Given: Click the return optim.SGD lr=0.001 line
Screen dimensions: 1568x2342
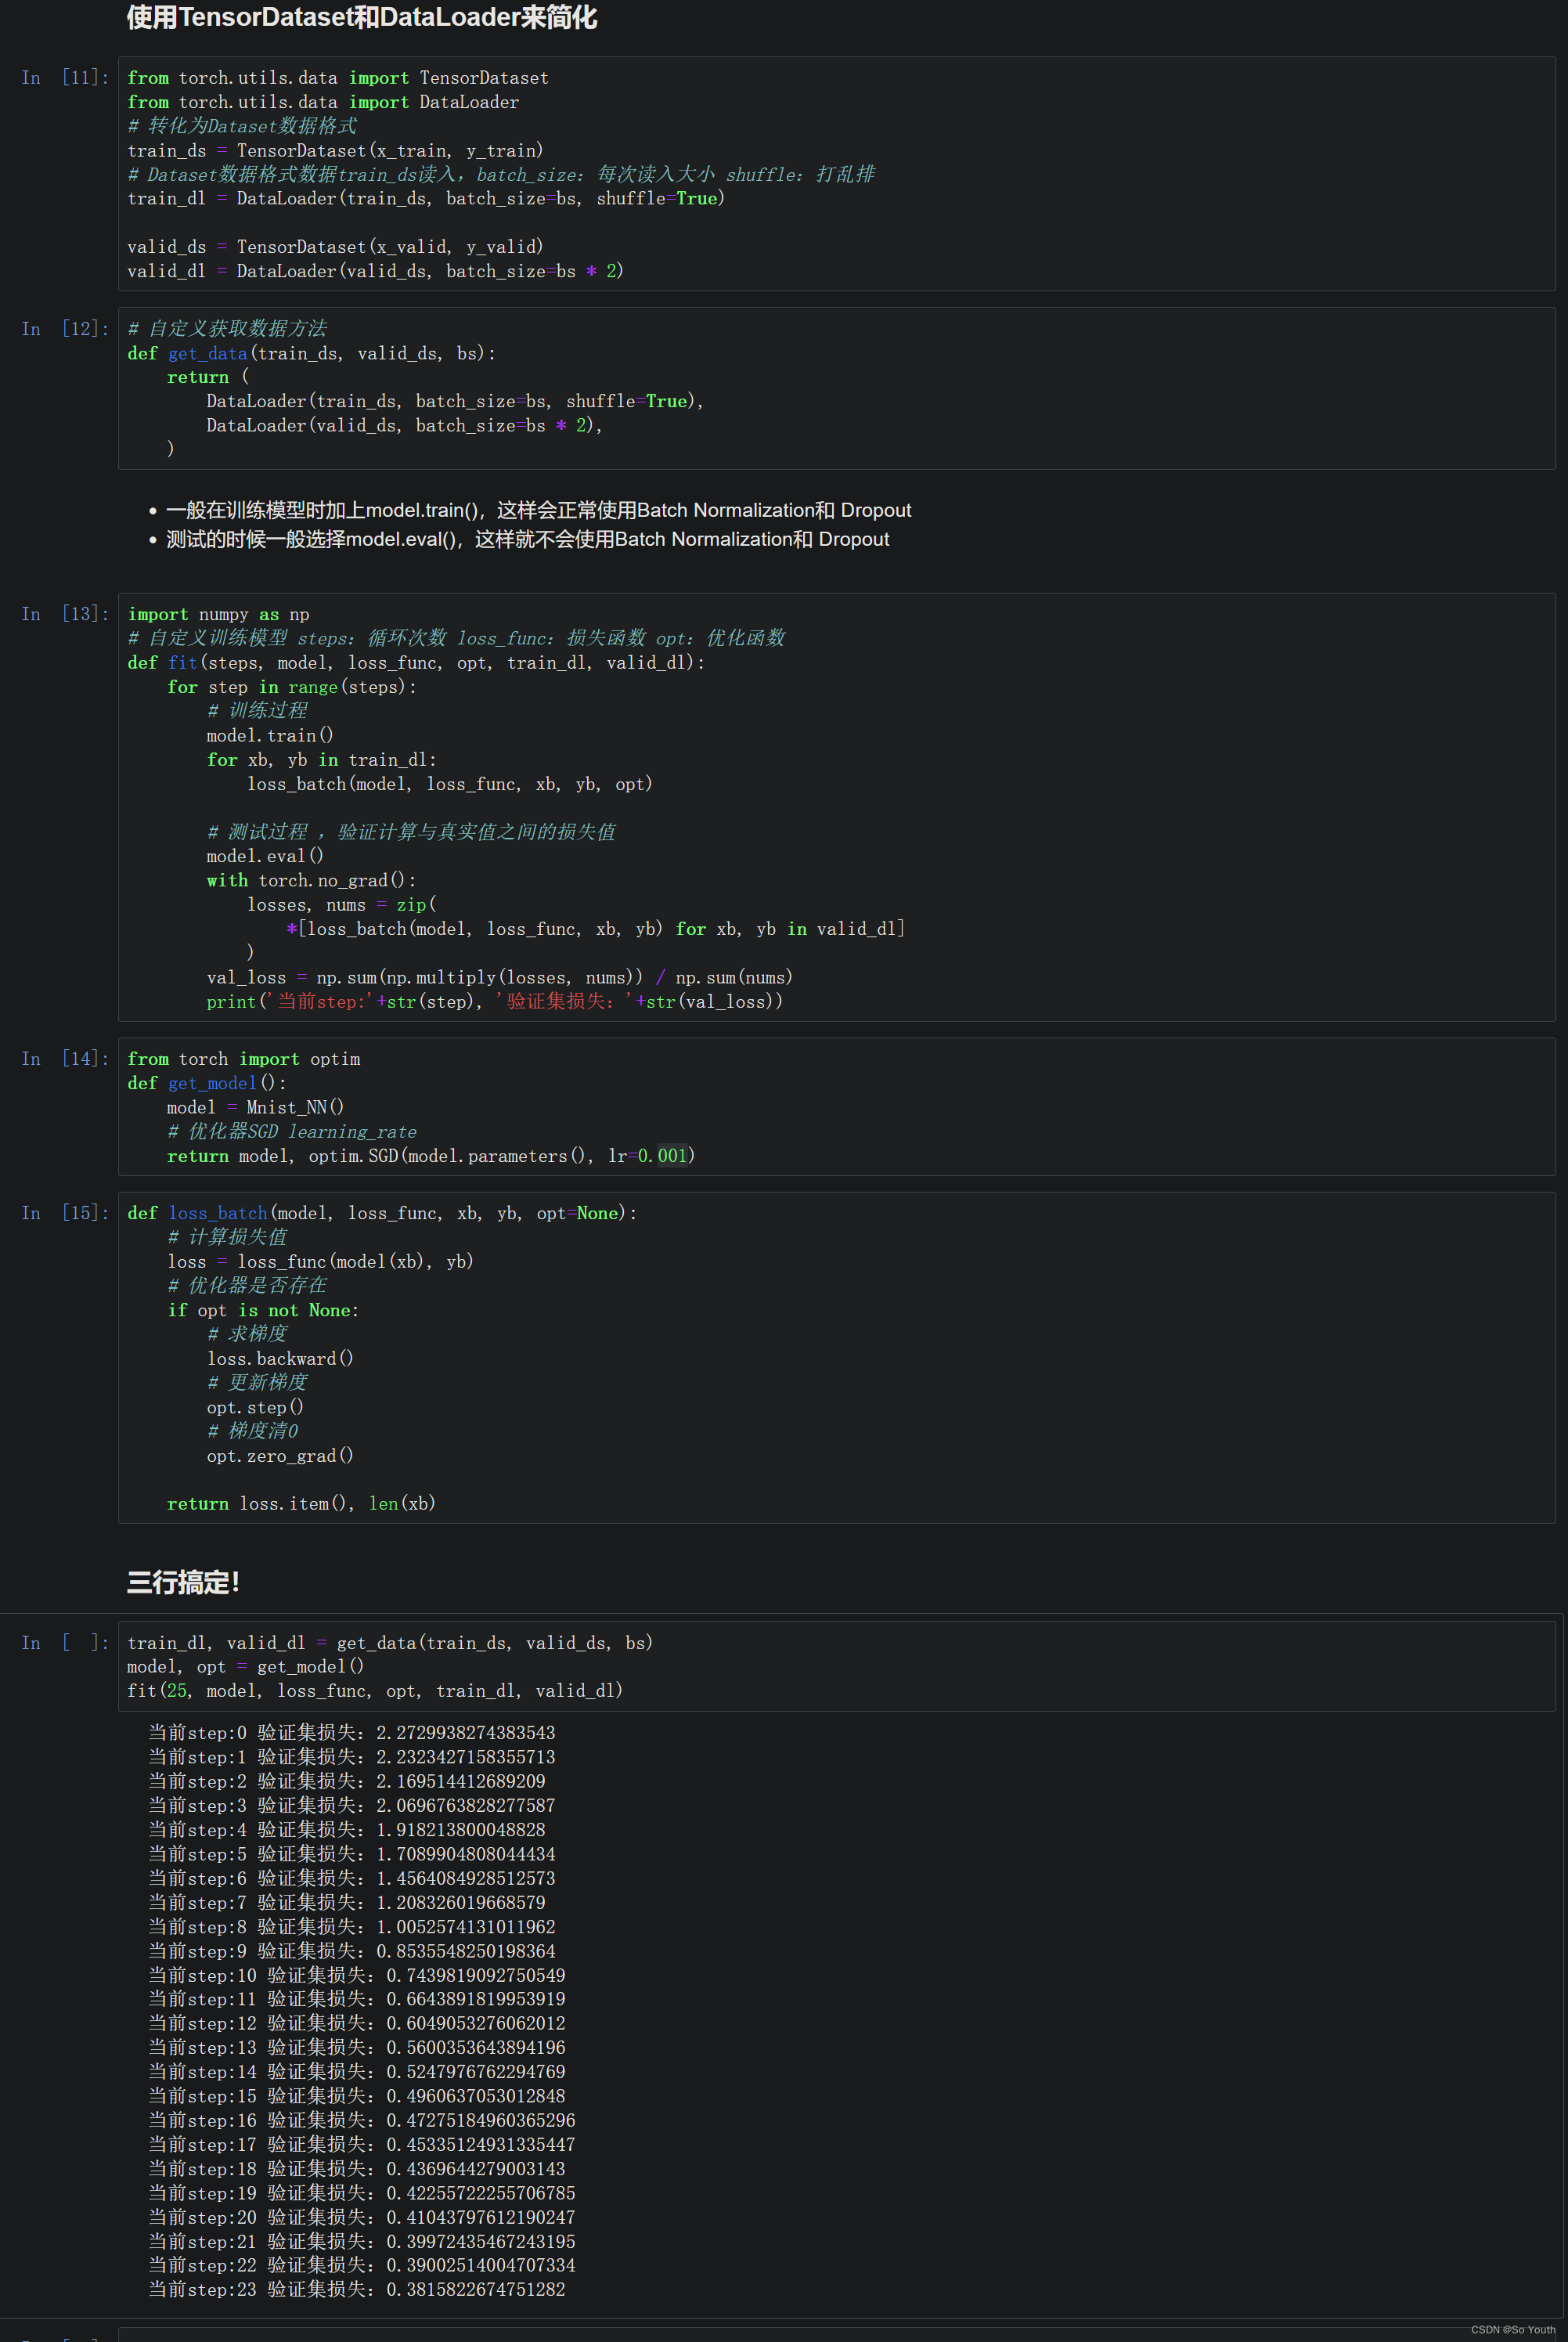Looking at the screenshot, I should tap(431, 1156).
